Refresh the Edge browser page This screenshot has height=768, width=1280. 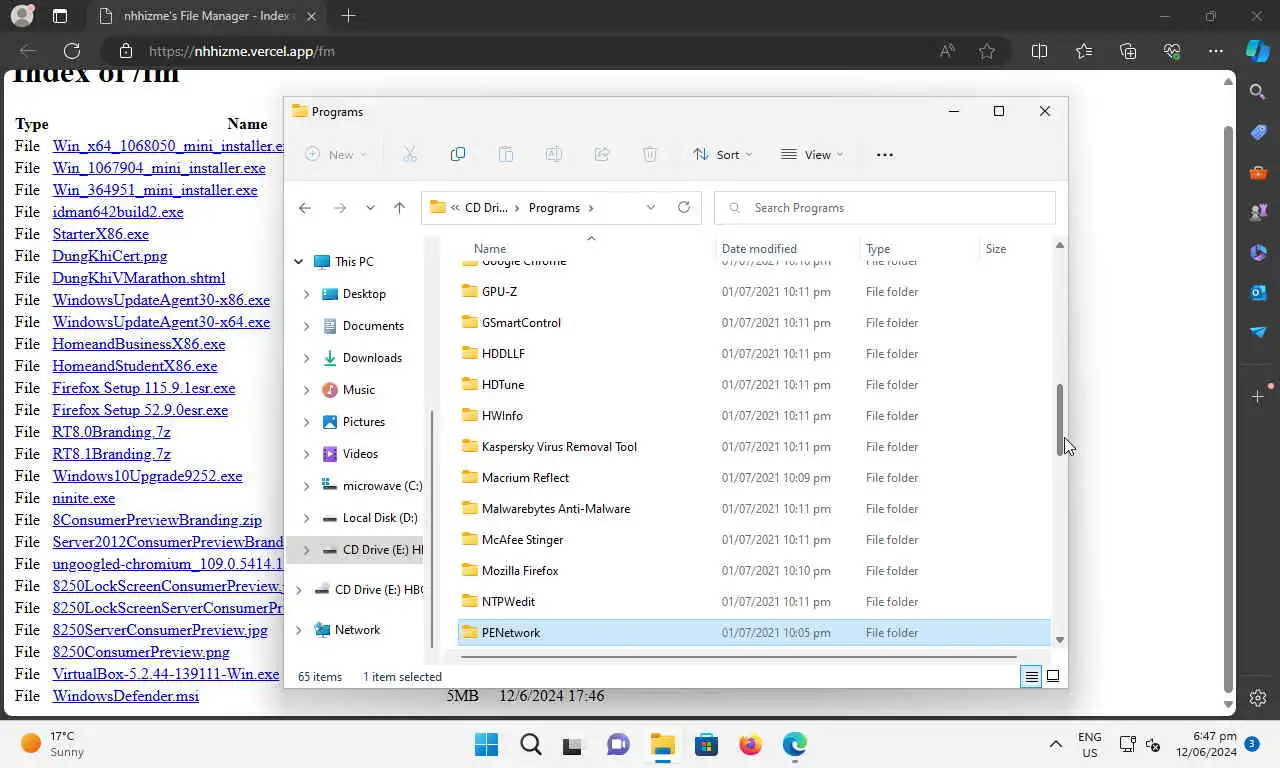point(72,51)
